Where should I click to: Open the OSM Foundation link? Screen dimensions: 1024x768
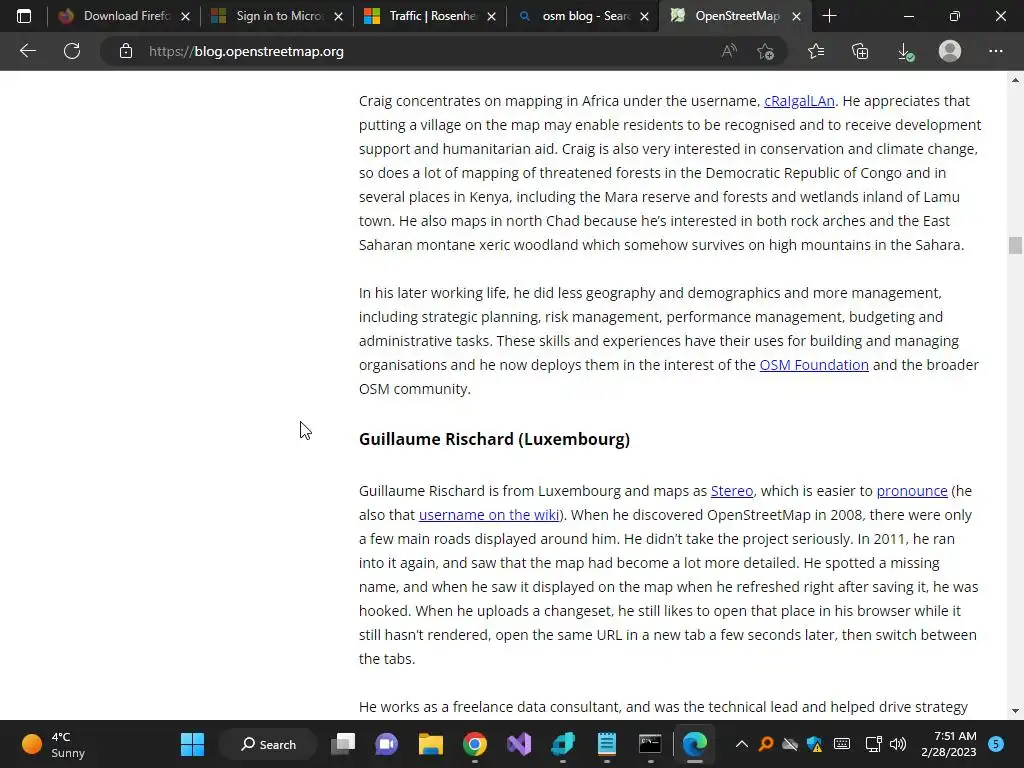(814, 365)
